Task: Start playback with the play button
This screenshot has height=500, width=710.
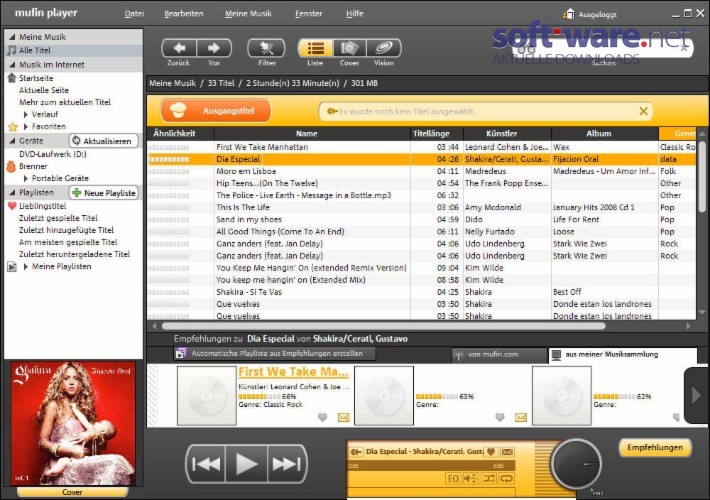Action: click(246, 464)
